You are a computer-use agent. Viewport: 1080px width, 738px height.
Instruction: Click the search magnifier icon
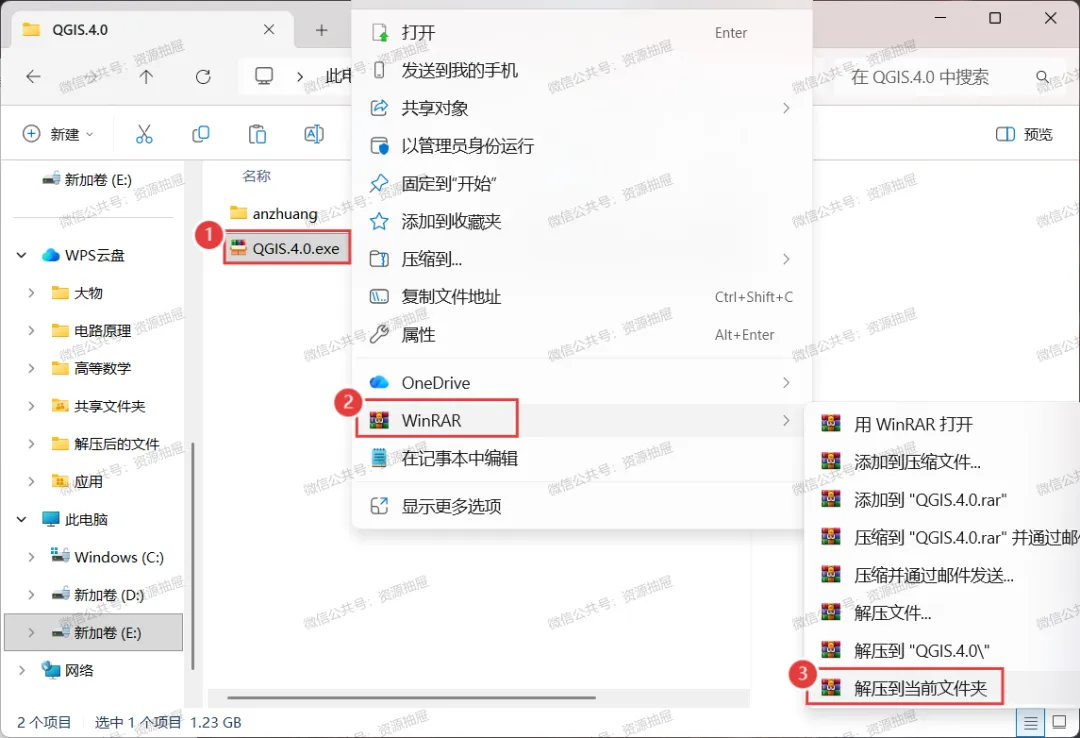pos(1043,76)
